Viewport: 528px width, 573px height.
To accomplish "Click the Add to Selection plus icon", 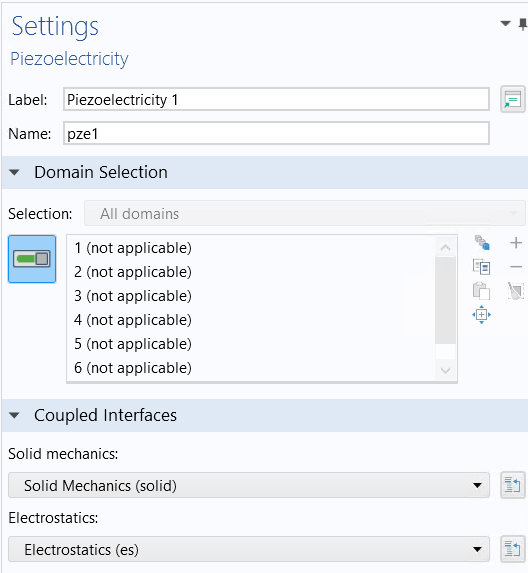I will [516, 243].
